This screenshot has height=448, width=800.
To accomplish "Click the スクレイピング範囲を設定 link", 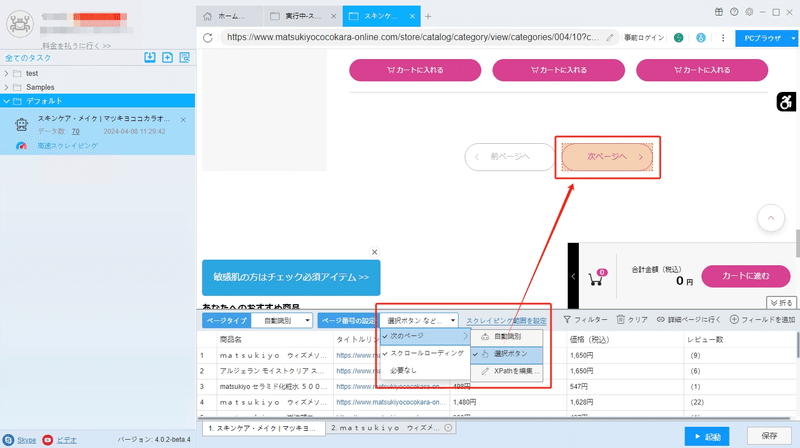I will tap(506, 321).
